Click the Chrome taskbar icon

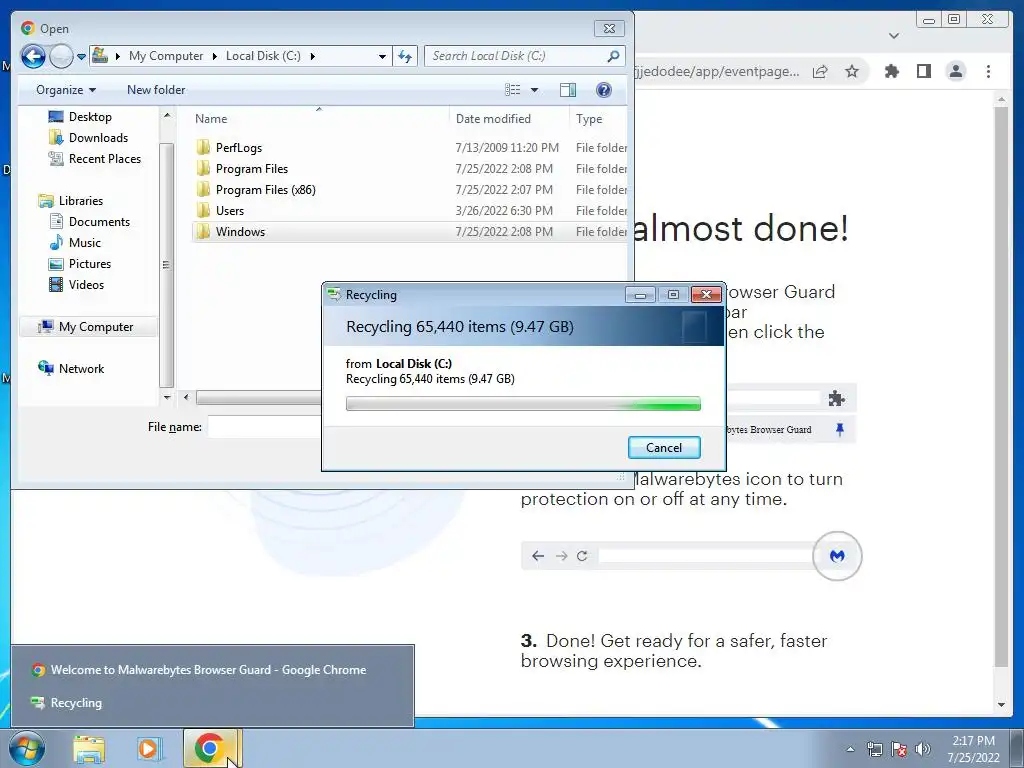(x=210, y=748)
